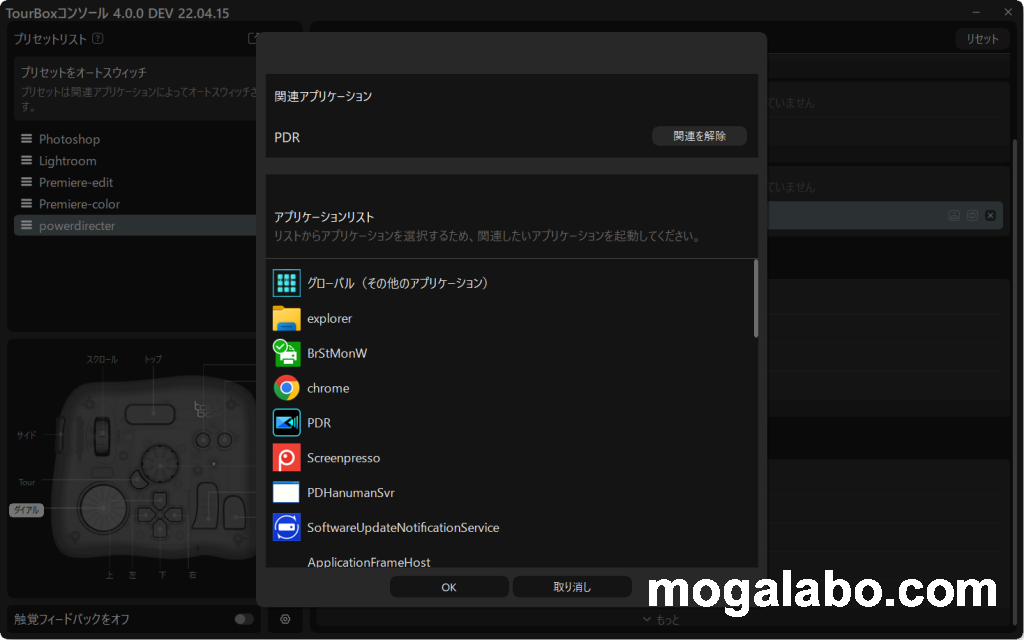Open the preset list help icon
Viewport: 1024px width, 640px height.
click(97, 39)
